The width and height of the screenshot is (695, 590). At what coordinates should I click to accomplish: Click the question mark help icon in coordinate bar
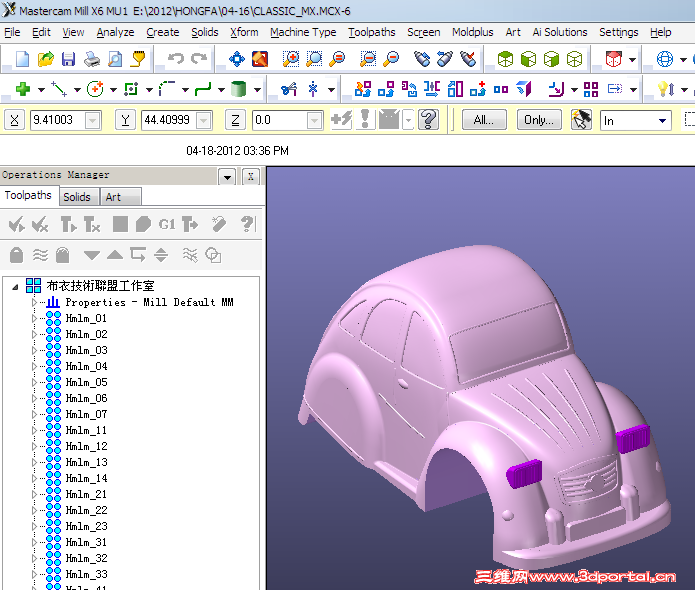point(429,120)
